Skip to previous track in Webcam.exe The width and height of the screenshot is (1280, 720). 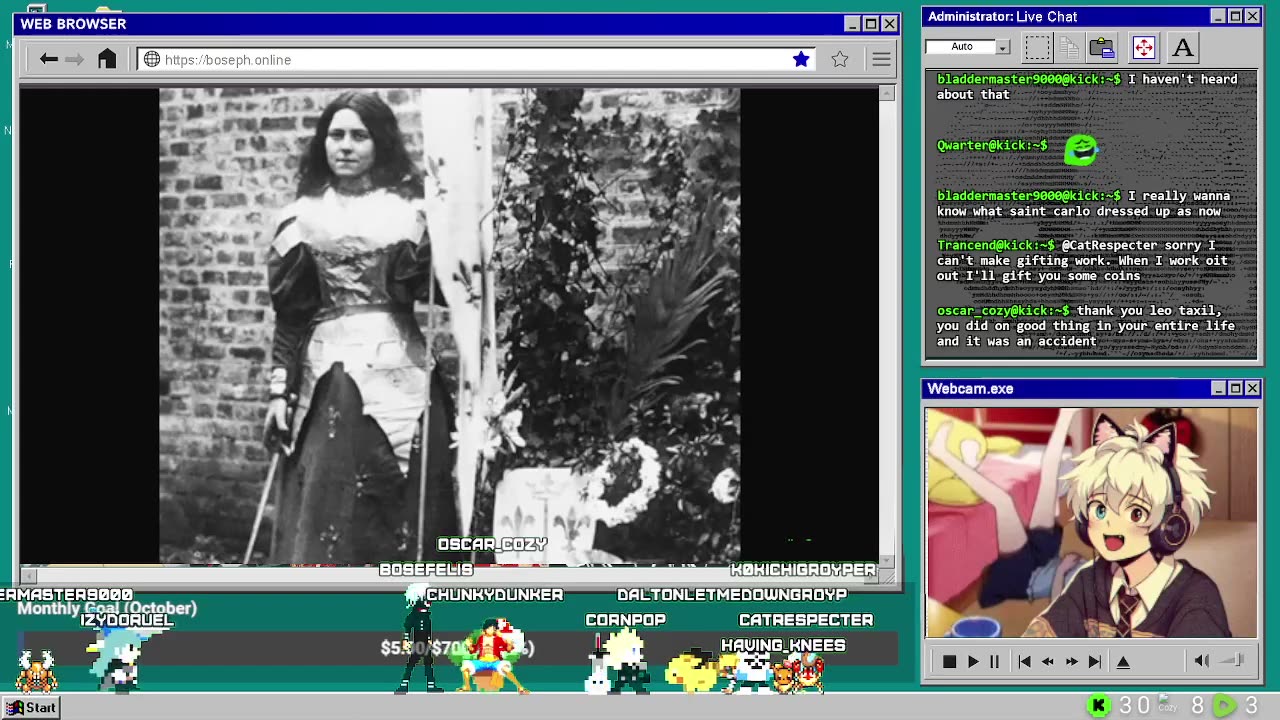click(1024, 661)
